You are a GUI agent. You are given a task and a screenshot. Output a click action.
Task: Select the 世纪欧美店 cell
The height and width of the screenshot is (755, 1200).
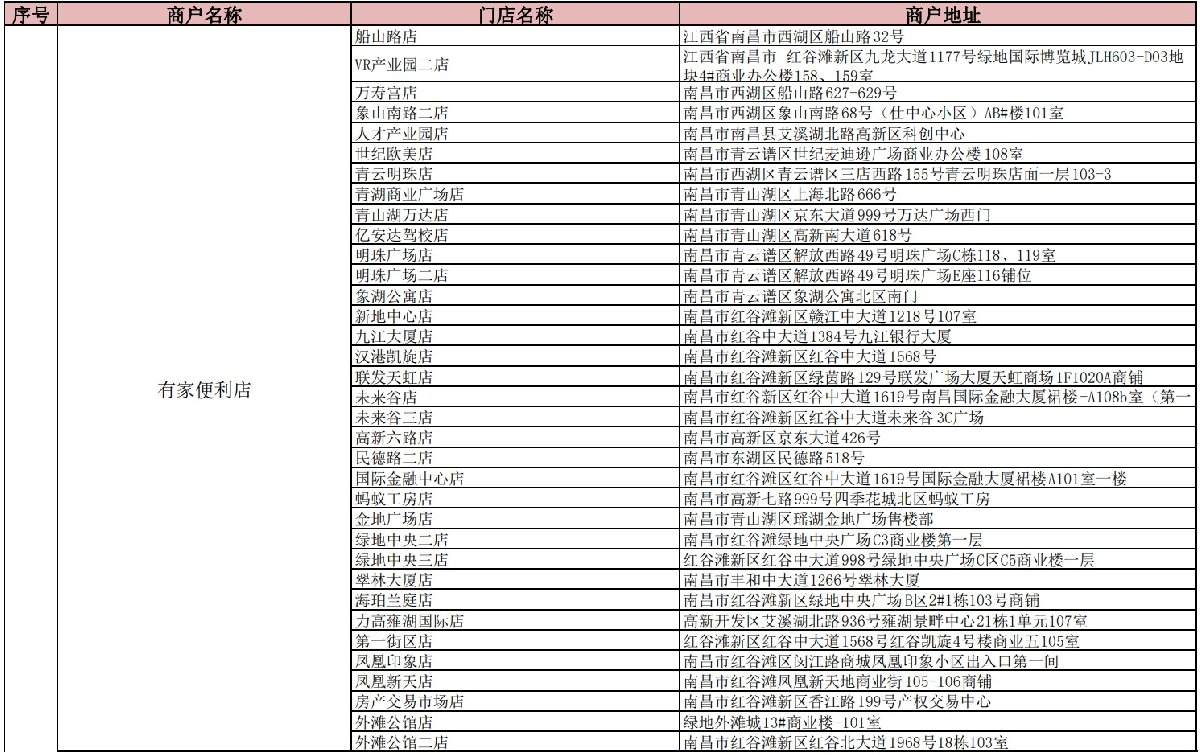point(515,154)
